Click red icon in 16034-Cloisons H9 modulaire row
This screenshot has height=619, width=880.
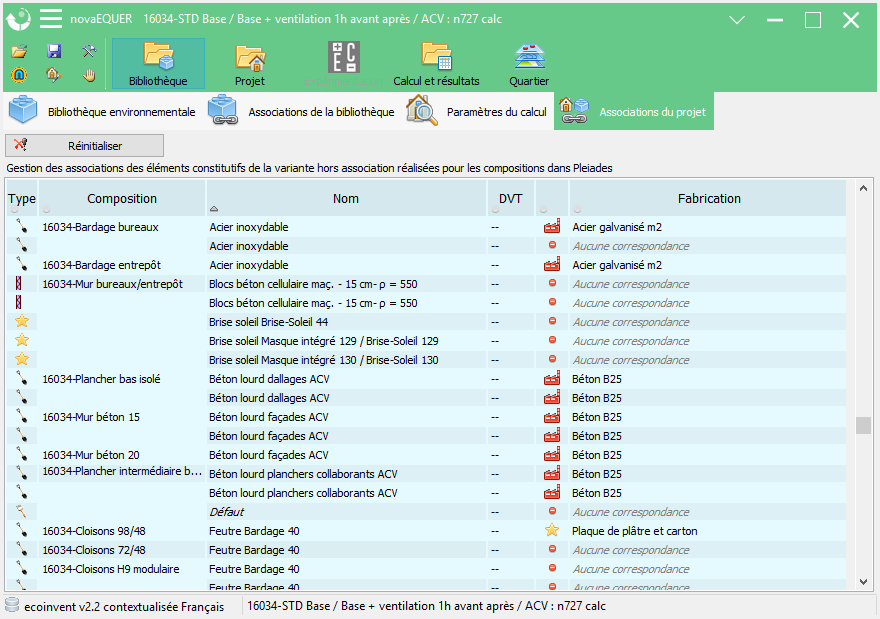[552, 568]
